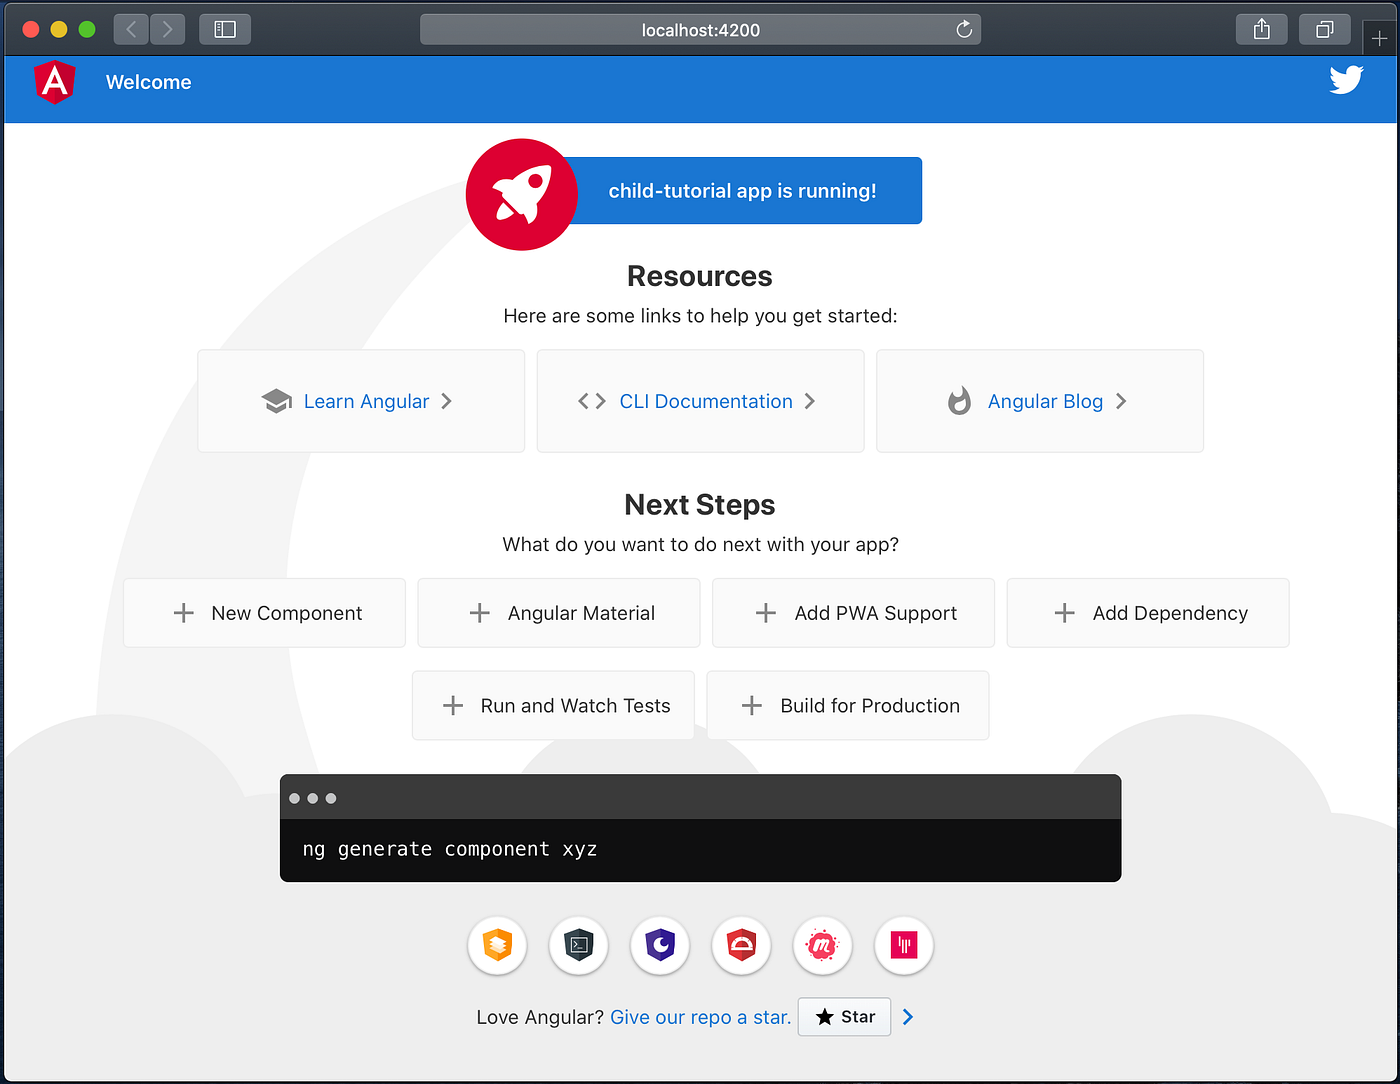Open the dark terminal shield icon
The height and width of the screenshot is (1084, 1400).
579,945
